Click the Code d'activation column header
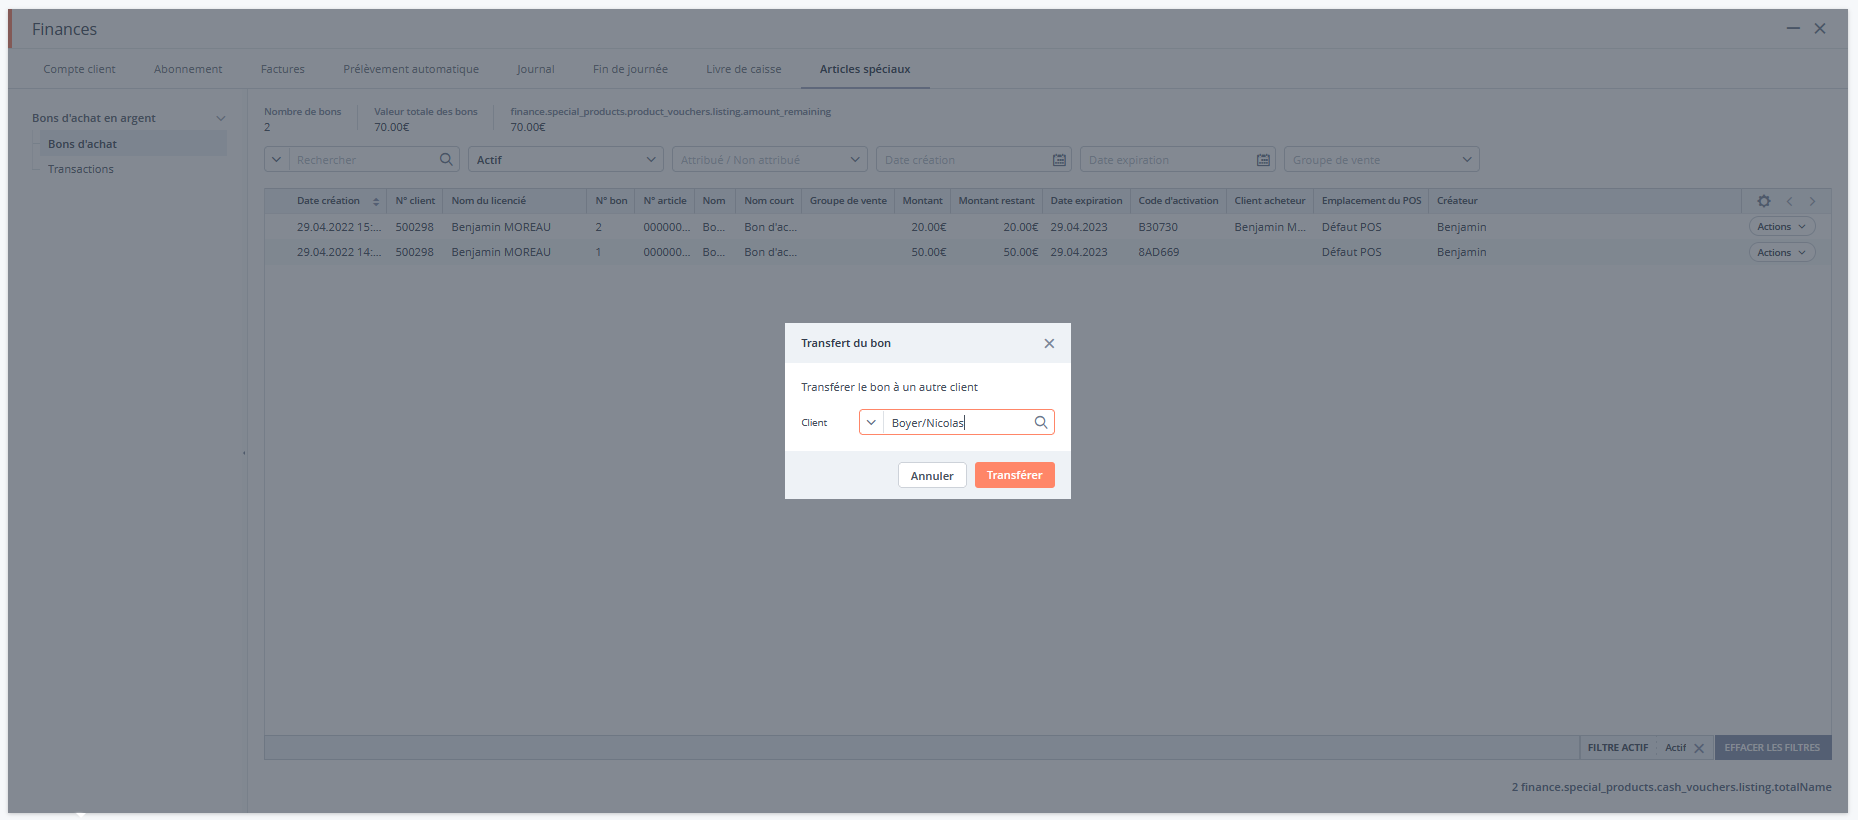 point(1178,201)
